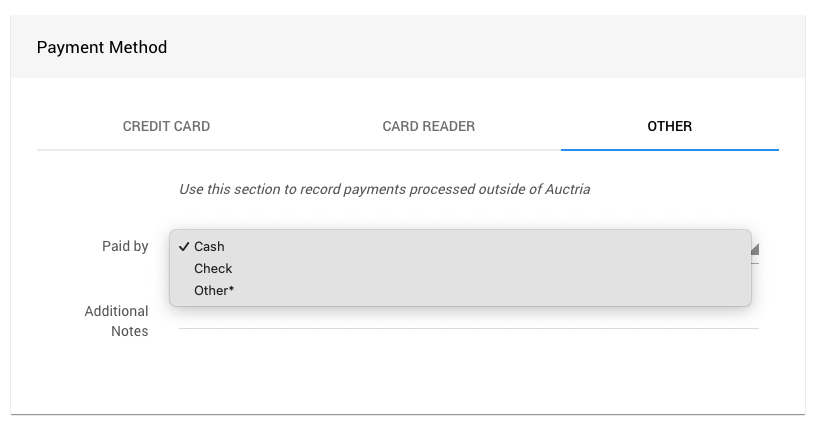Click the Paid by label
This screenshot has height=432, width=820.
(125, 247)
